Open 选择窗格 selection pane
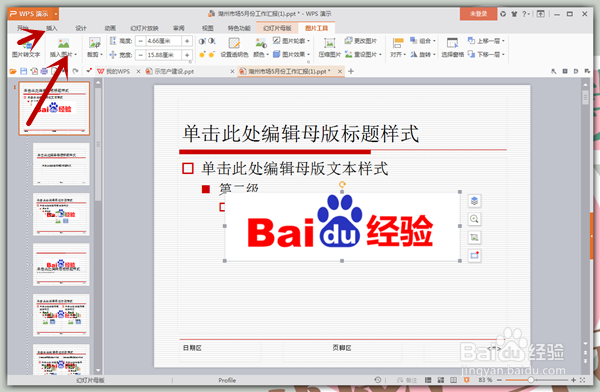This screenshot has width=600, height=392. point(452,48)
